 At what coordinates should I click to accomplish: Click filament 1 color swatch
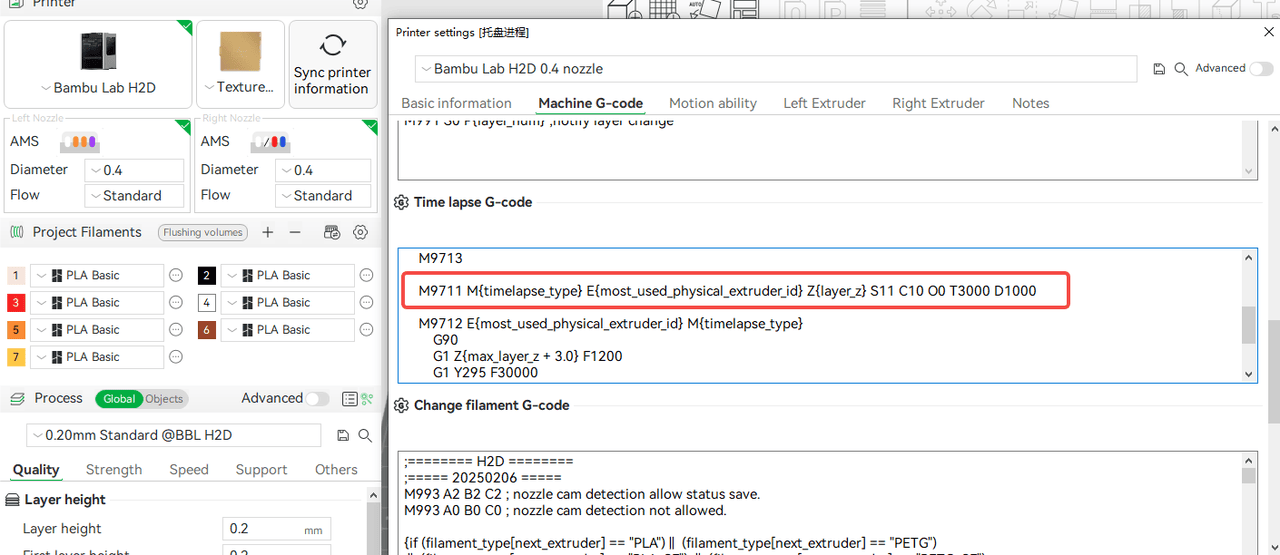point(16,275)
